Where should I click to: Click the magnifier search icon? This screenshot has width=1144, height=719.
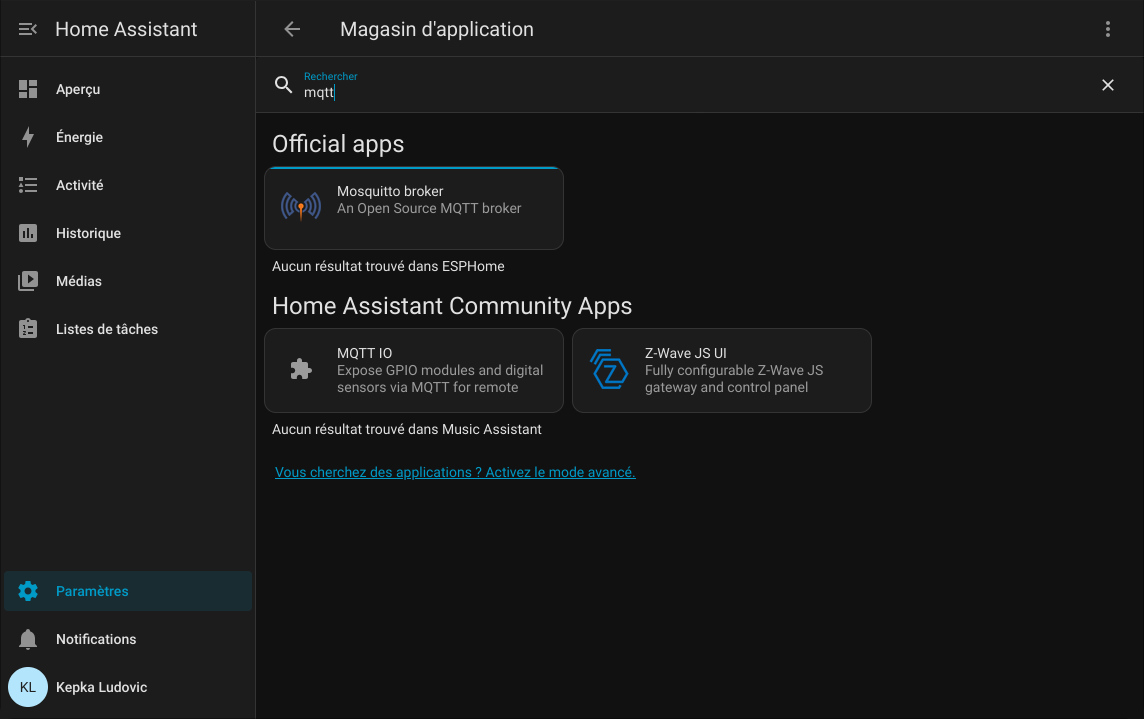284,85
